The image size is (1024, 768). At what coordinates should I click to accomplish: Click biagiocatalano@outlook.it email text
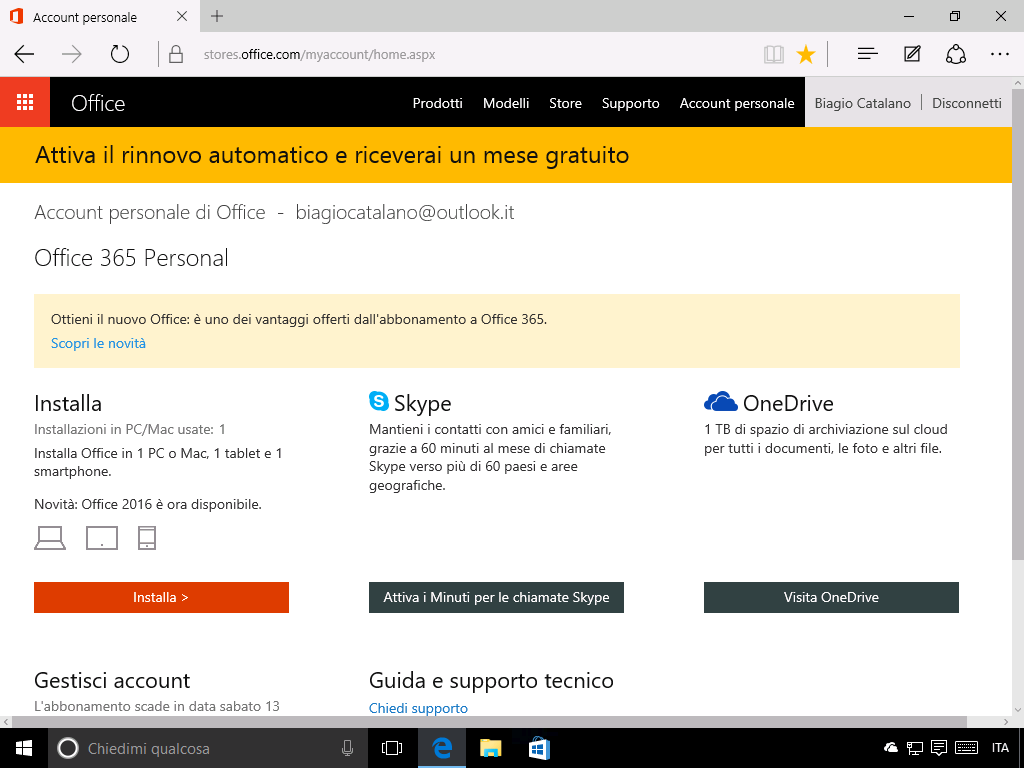[x=405, y=213]
